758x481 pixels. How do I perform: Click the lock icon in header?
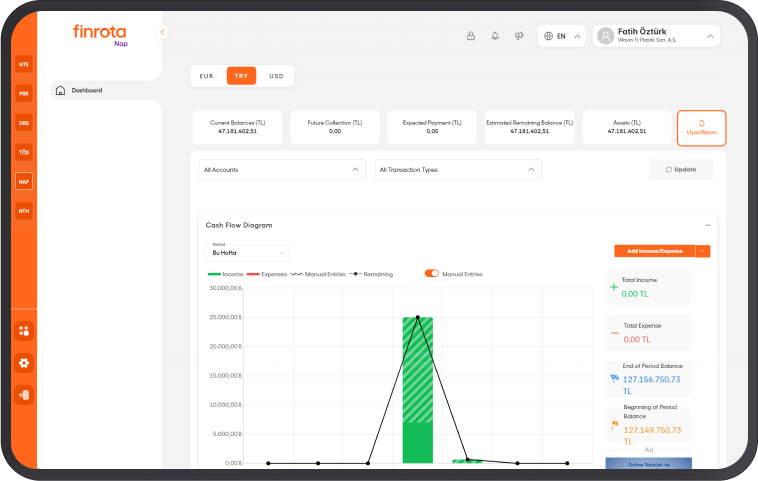(x=470, y=36)
